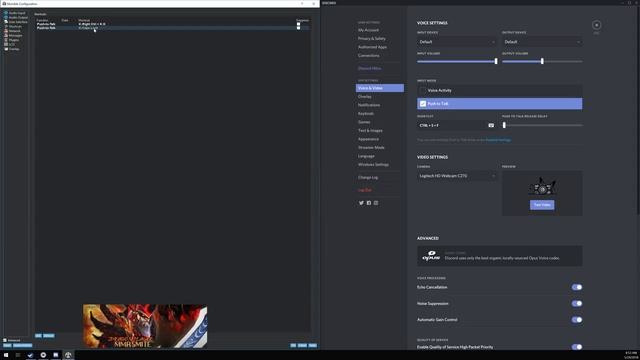Open Discord Nitro page
Viewport: 640px width, 360px height.
(x=369, y=69)
